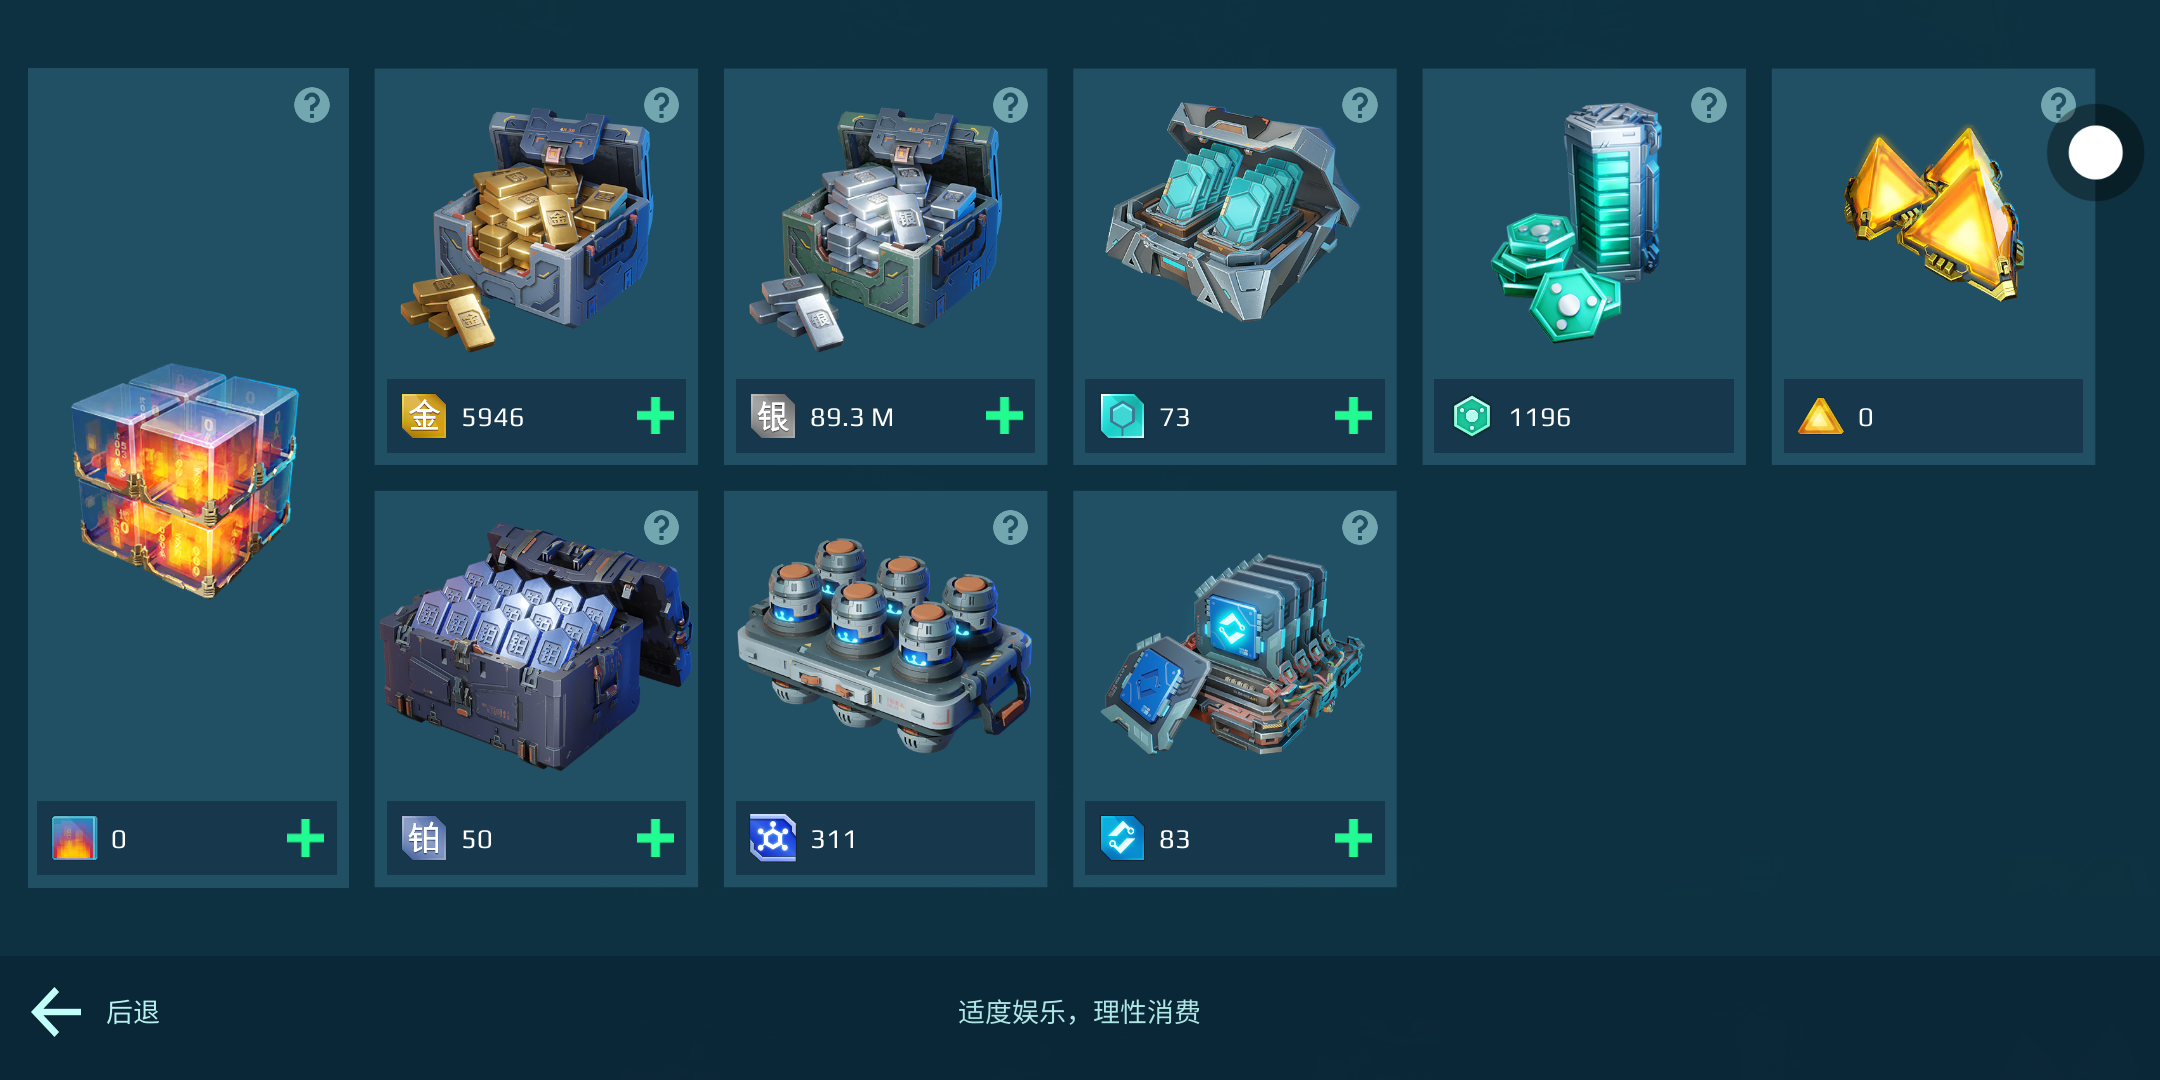The width and height of the screenshot is (2160, 1080).
Task: Show info for the fire cube card
Action: [312, 105]
